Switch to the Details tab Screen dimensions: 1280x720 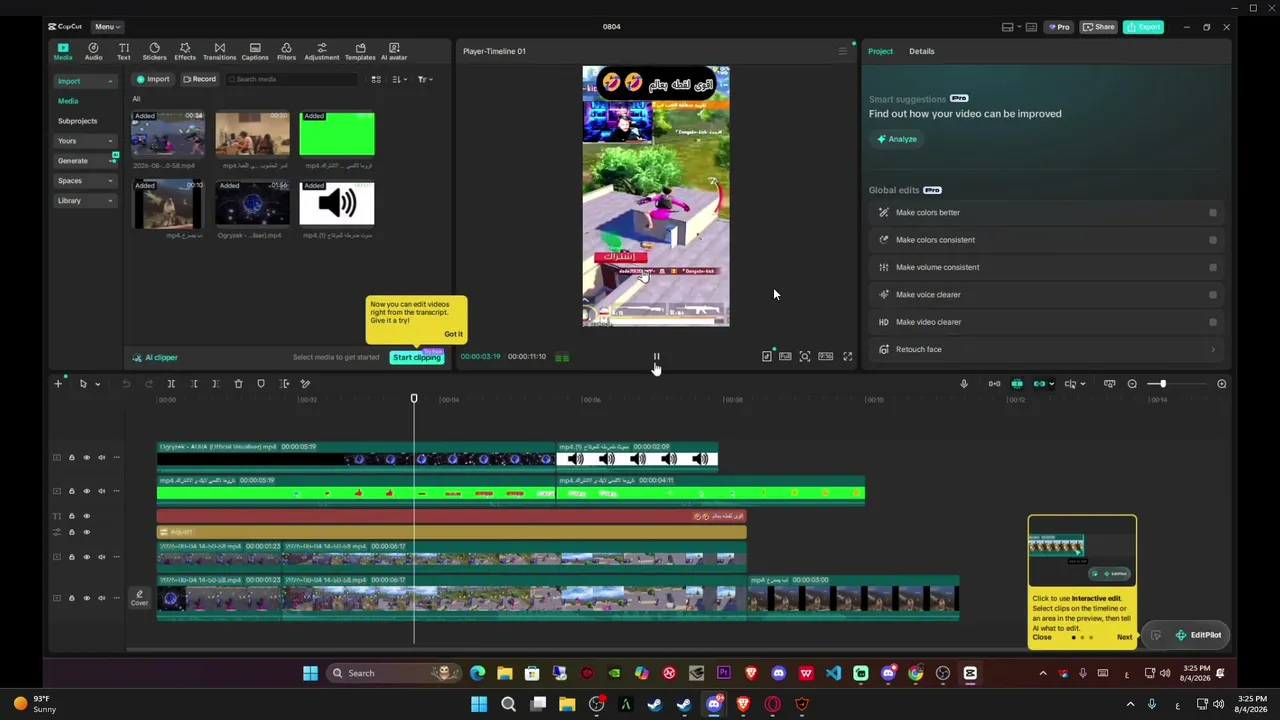(x=922, y=51)
